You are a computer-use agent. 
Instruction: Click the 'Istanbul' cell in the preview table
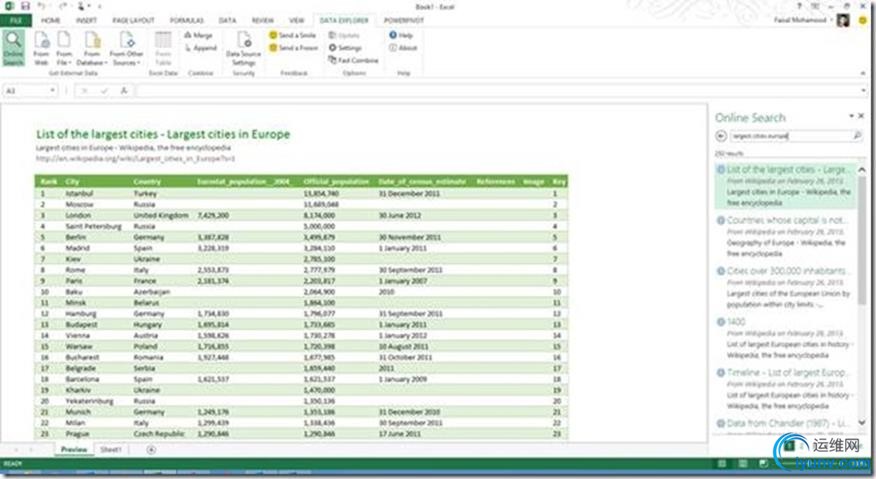coord(79,193)
